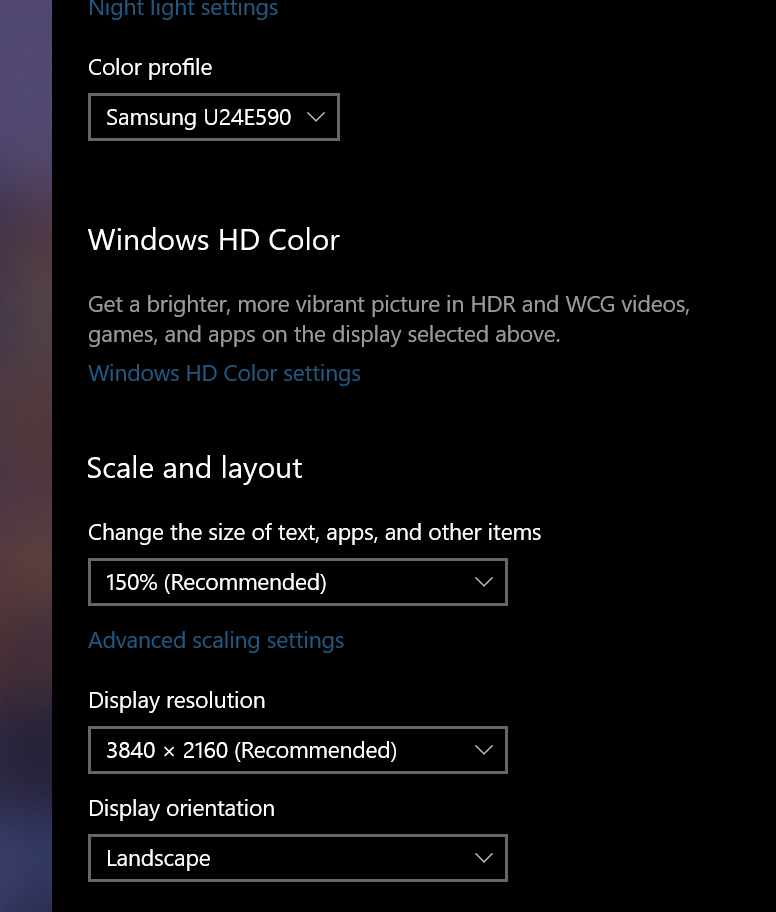Click the chevron arrow beside Samsung U24E590
Image resolution: width=776 pixels, height=912 pixels.
pyautogui.click(x=316, y=117)
